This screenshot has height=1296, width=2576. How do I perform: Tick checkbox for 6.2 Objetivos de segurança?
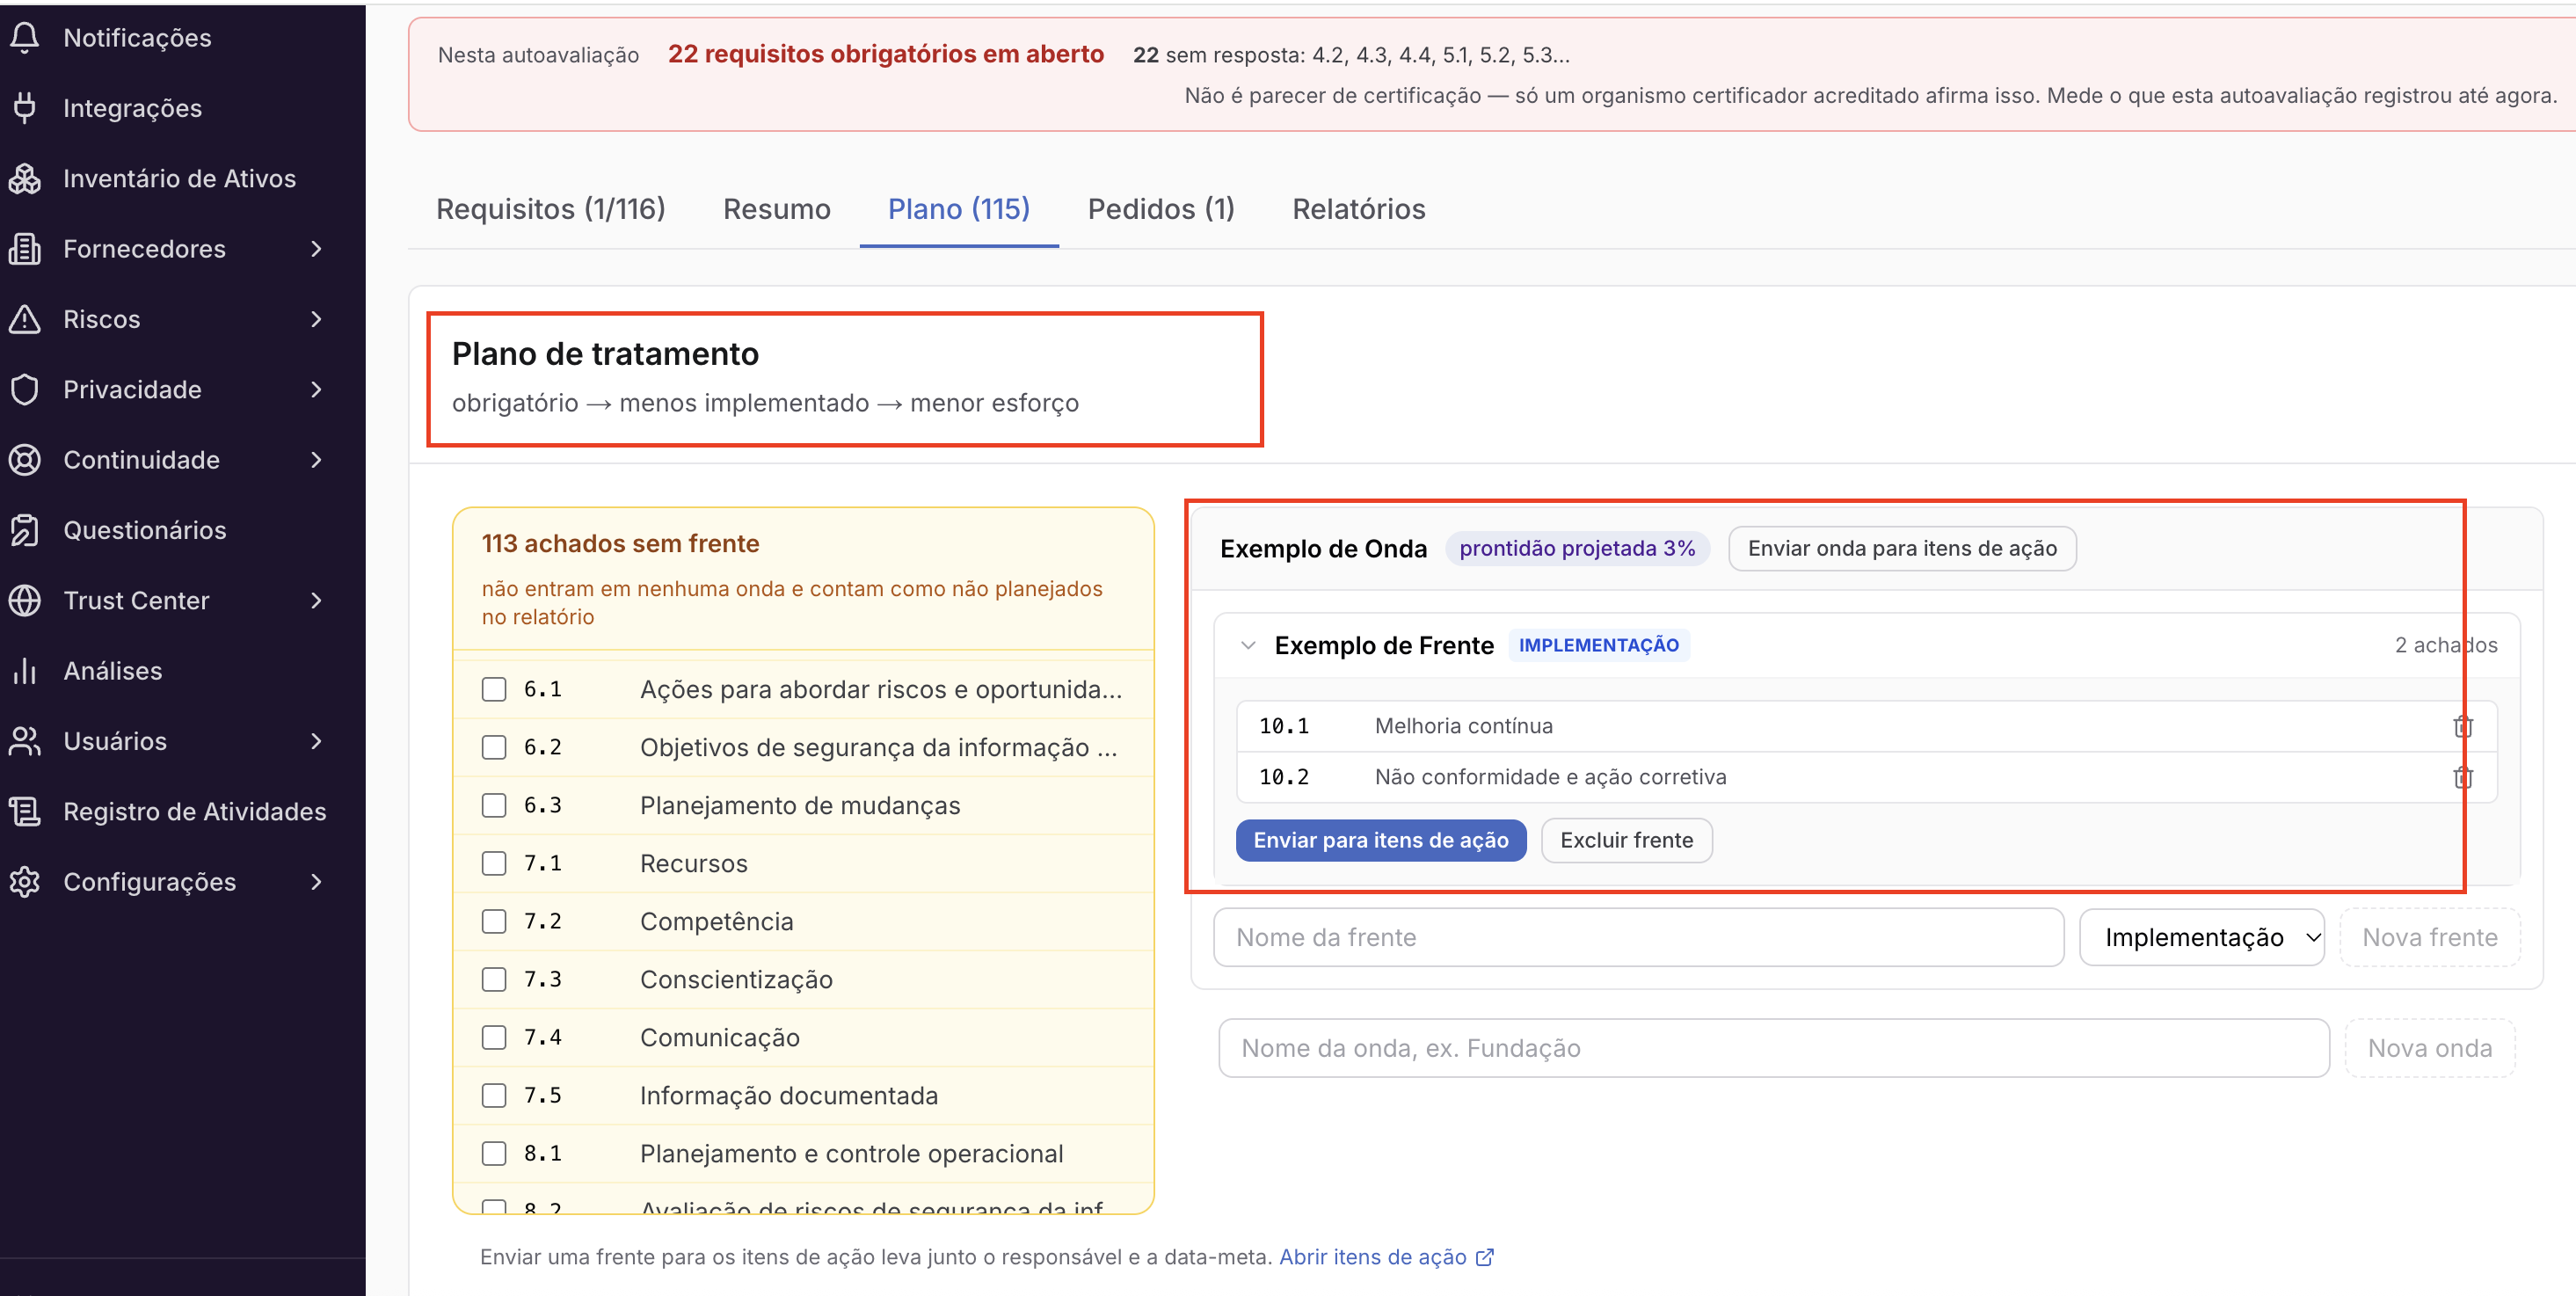coord(494,747)
